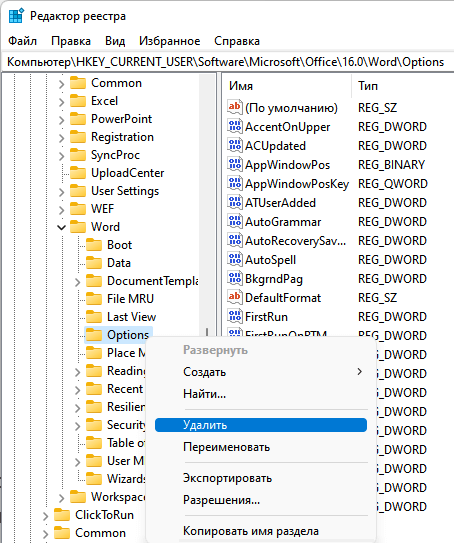Expand the ClickToRun key

coord(45,516)
